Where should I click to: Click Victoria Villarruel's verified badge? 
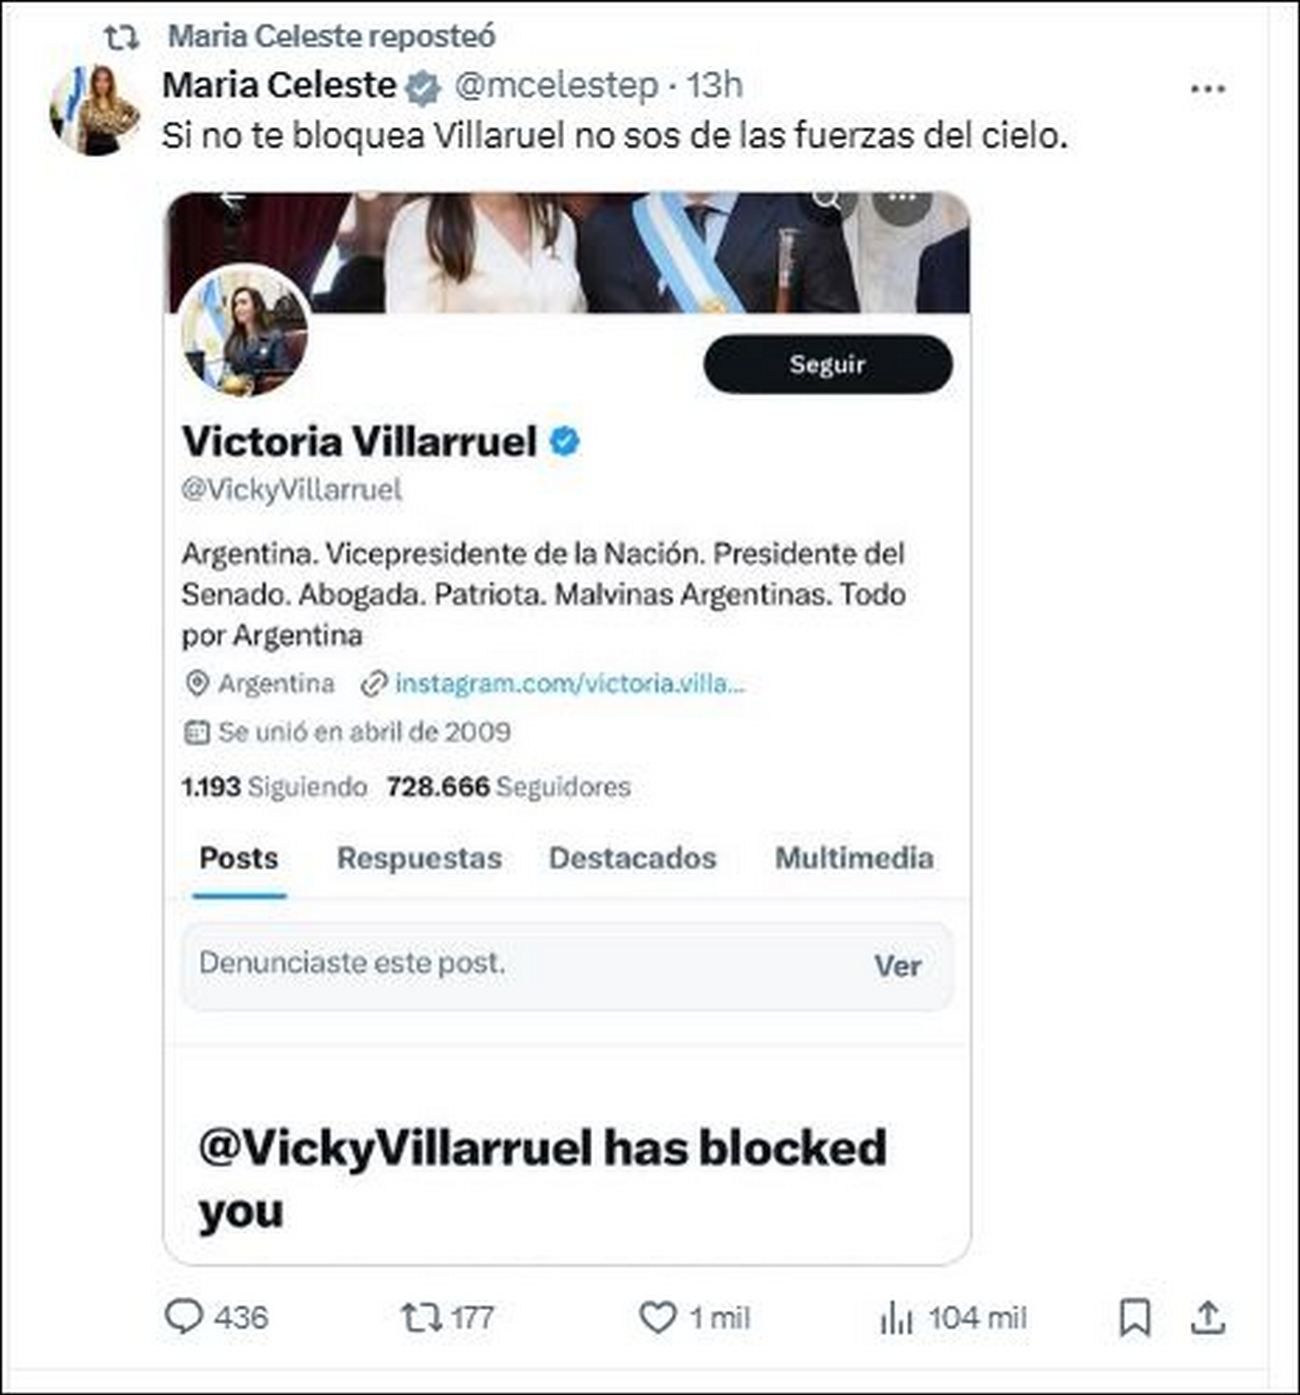(565, 441)
